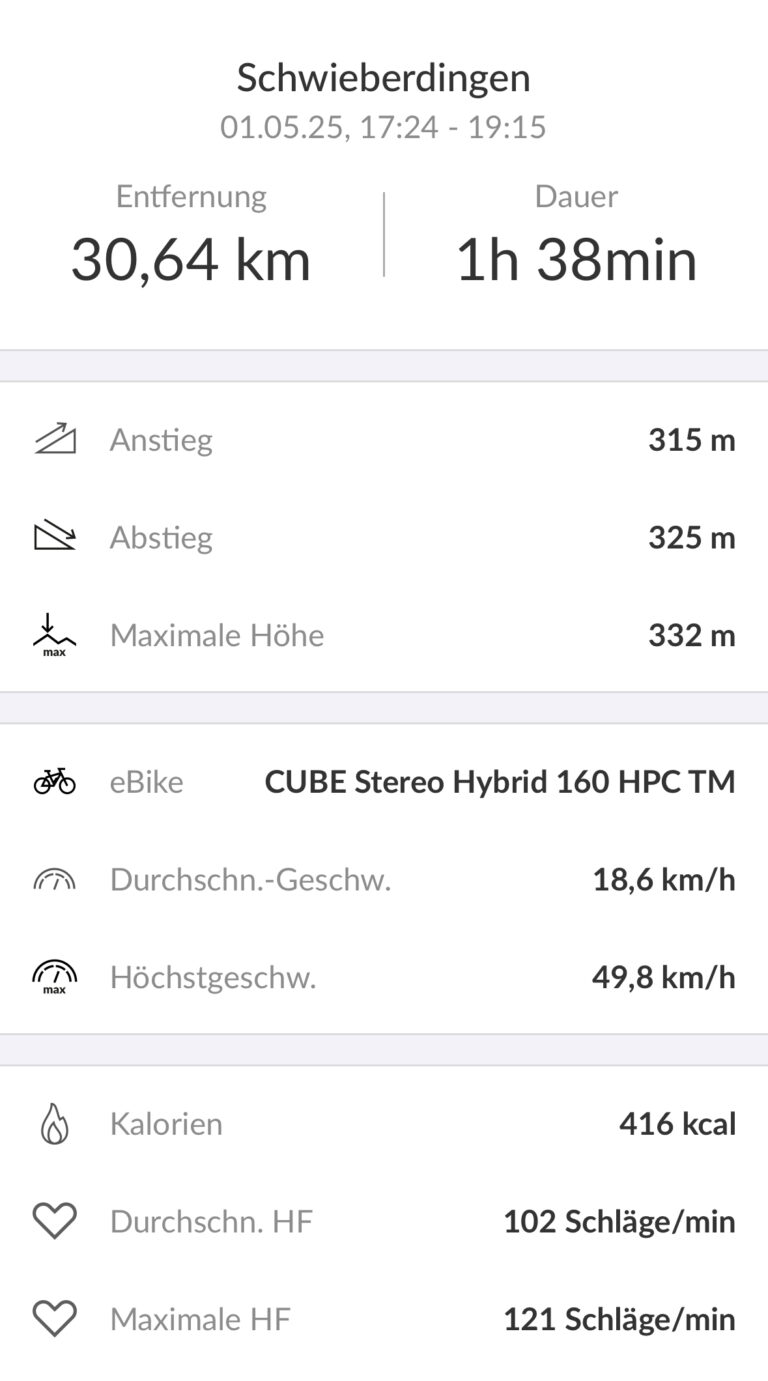Tap the 49,8 km/h top speed value
Screen dimensions: 768x1381
[x=664, y=976]
